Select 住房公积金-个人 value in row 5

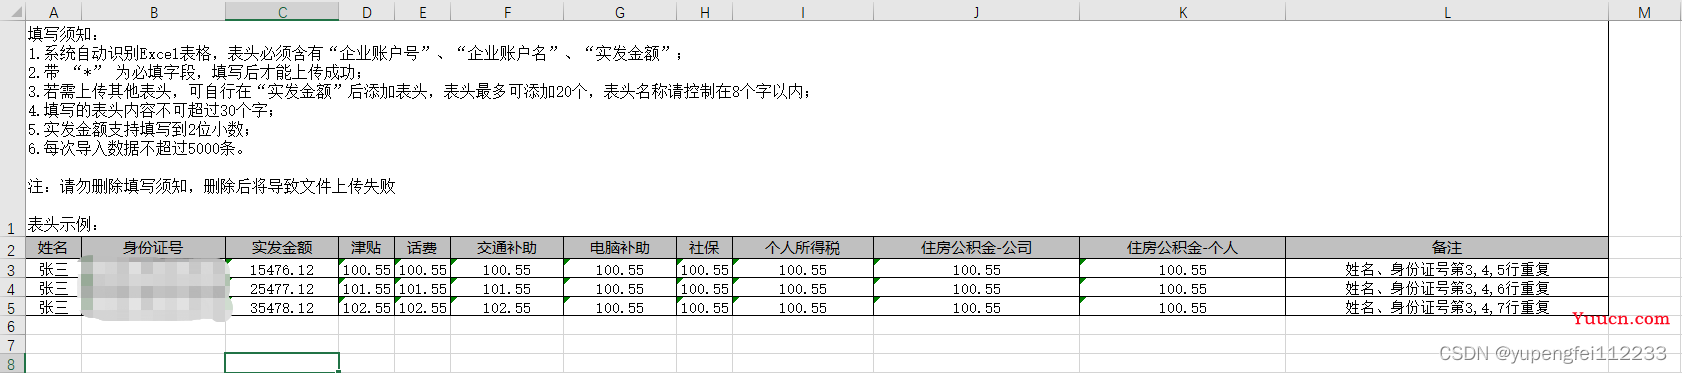tap(1182, 307)
